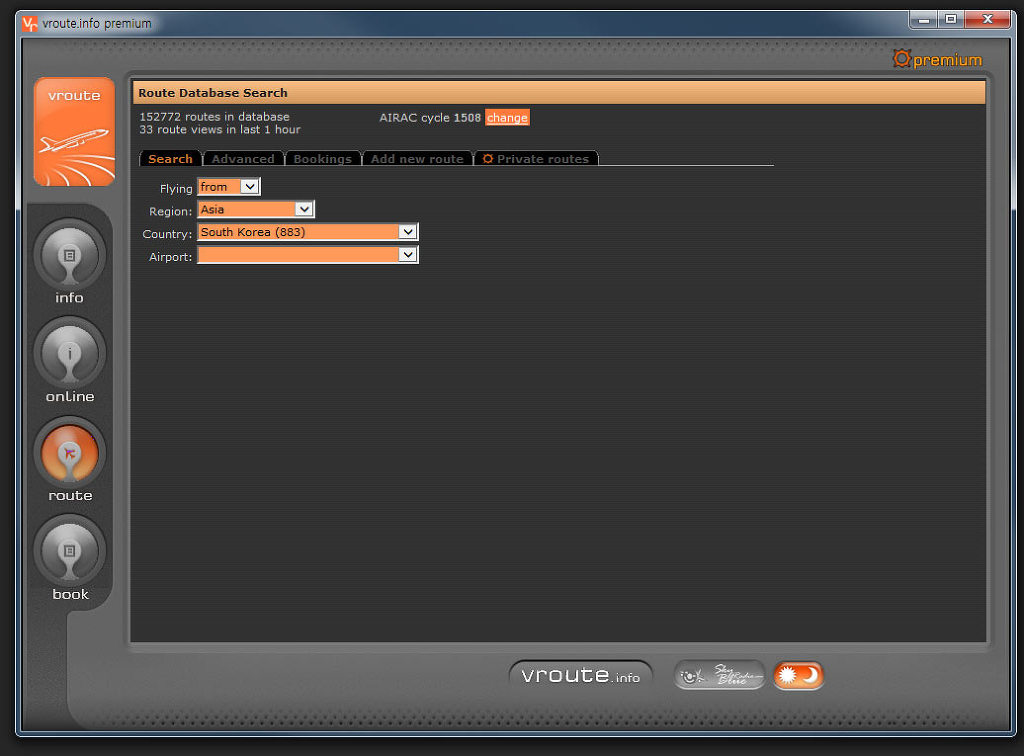Image resolution: width=1024 pixels, height=756 pixels.
Task: Toggle the day/night theme switch
Action: tap(798, 675)
